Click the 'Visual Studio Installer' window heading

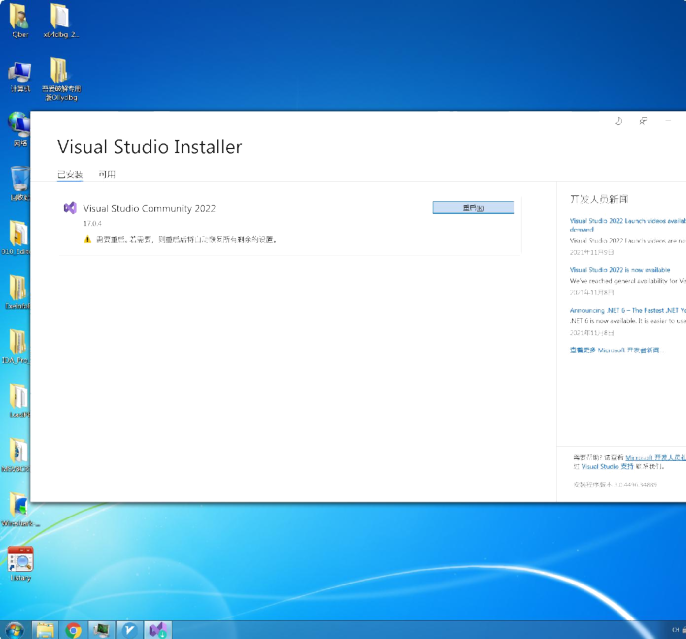tap(149, 147)
